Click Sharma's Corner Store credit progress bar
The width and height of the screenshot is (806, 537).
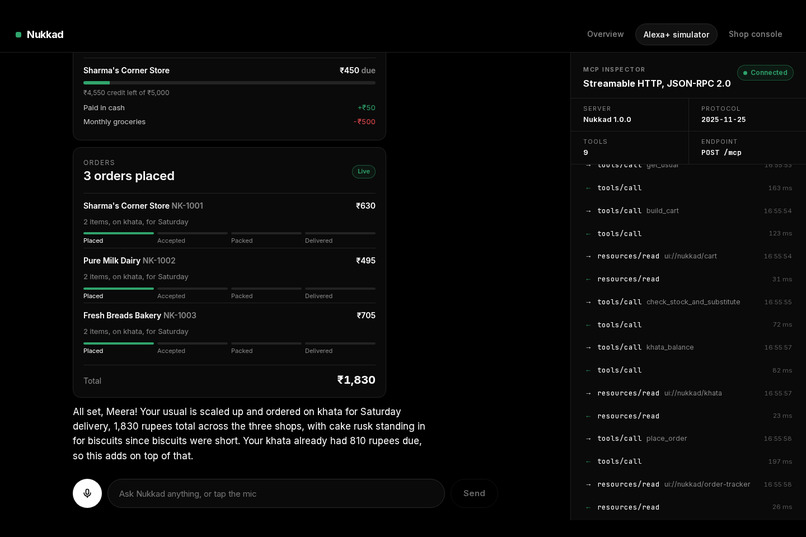[x=229, y=83]
